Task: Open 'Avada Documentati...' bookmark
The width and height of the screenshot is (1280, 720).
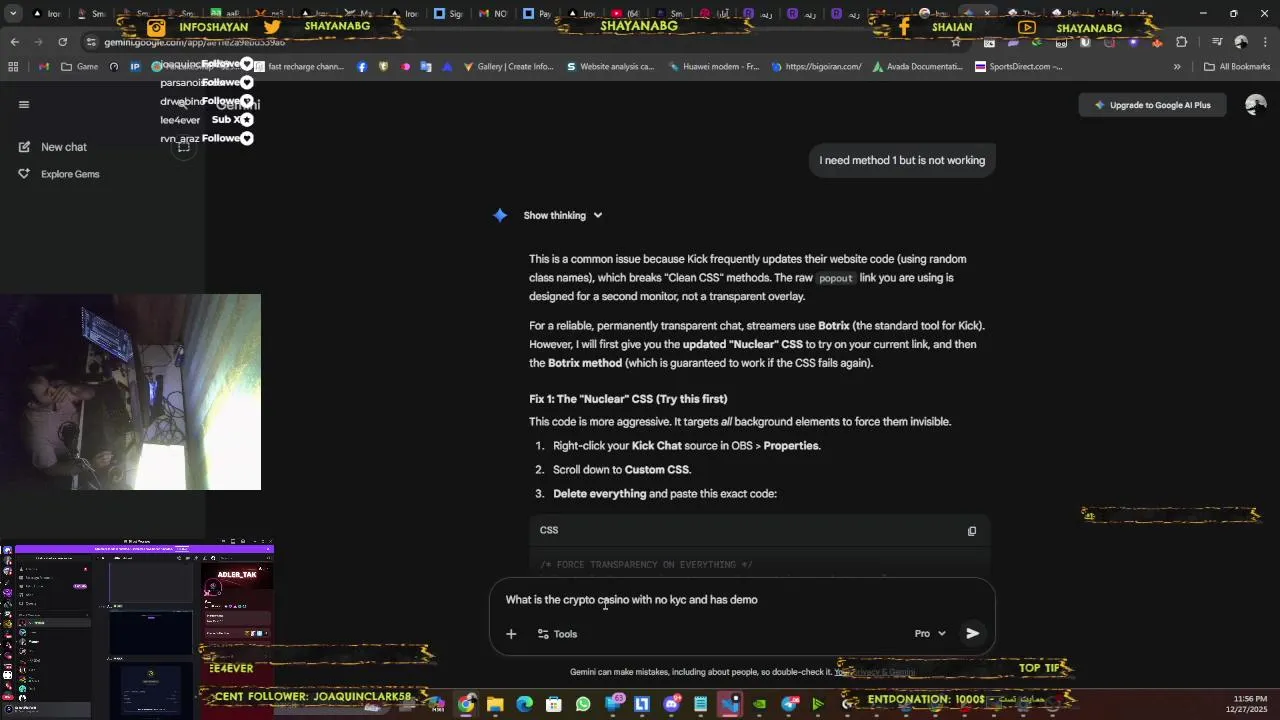Action: point(917,67)
